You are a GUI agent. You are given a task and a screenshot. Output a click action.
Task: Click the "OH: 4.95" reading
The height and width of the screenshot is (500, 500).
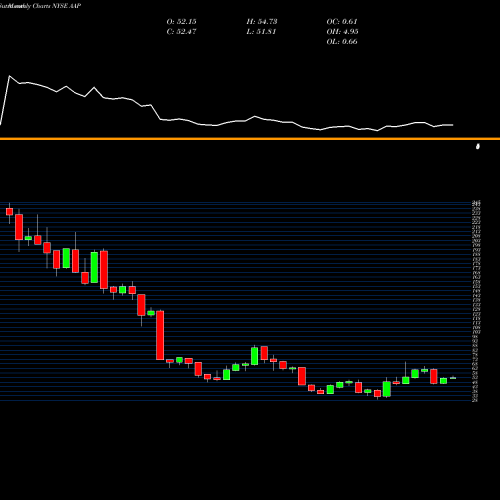pyautogui.click(x=342, y=32)
